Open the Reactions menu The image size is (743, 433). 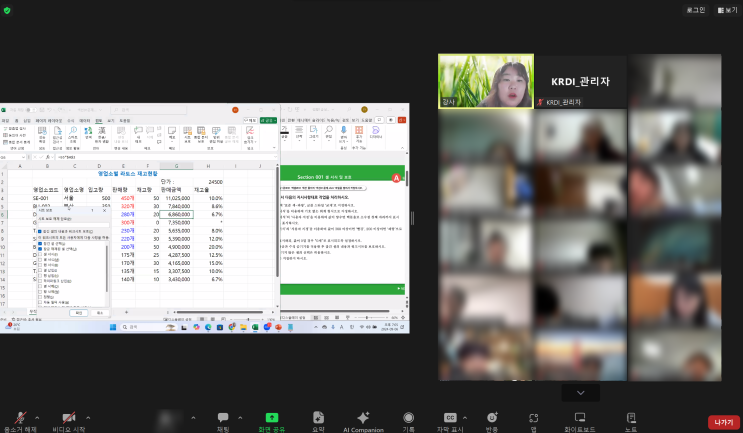[x=492, y=418]
